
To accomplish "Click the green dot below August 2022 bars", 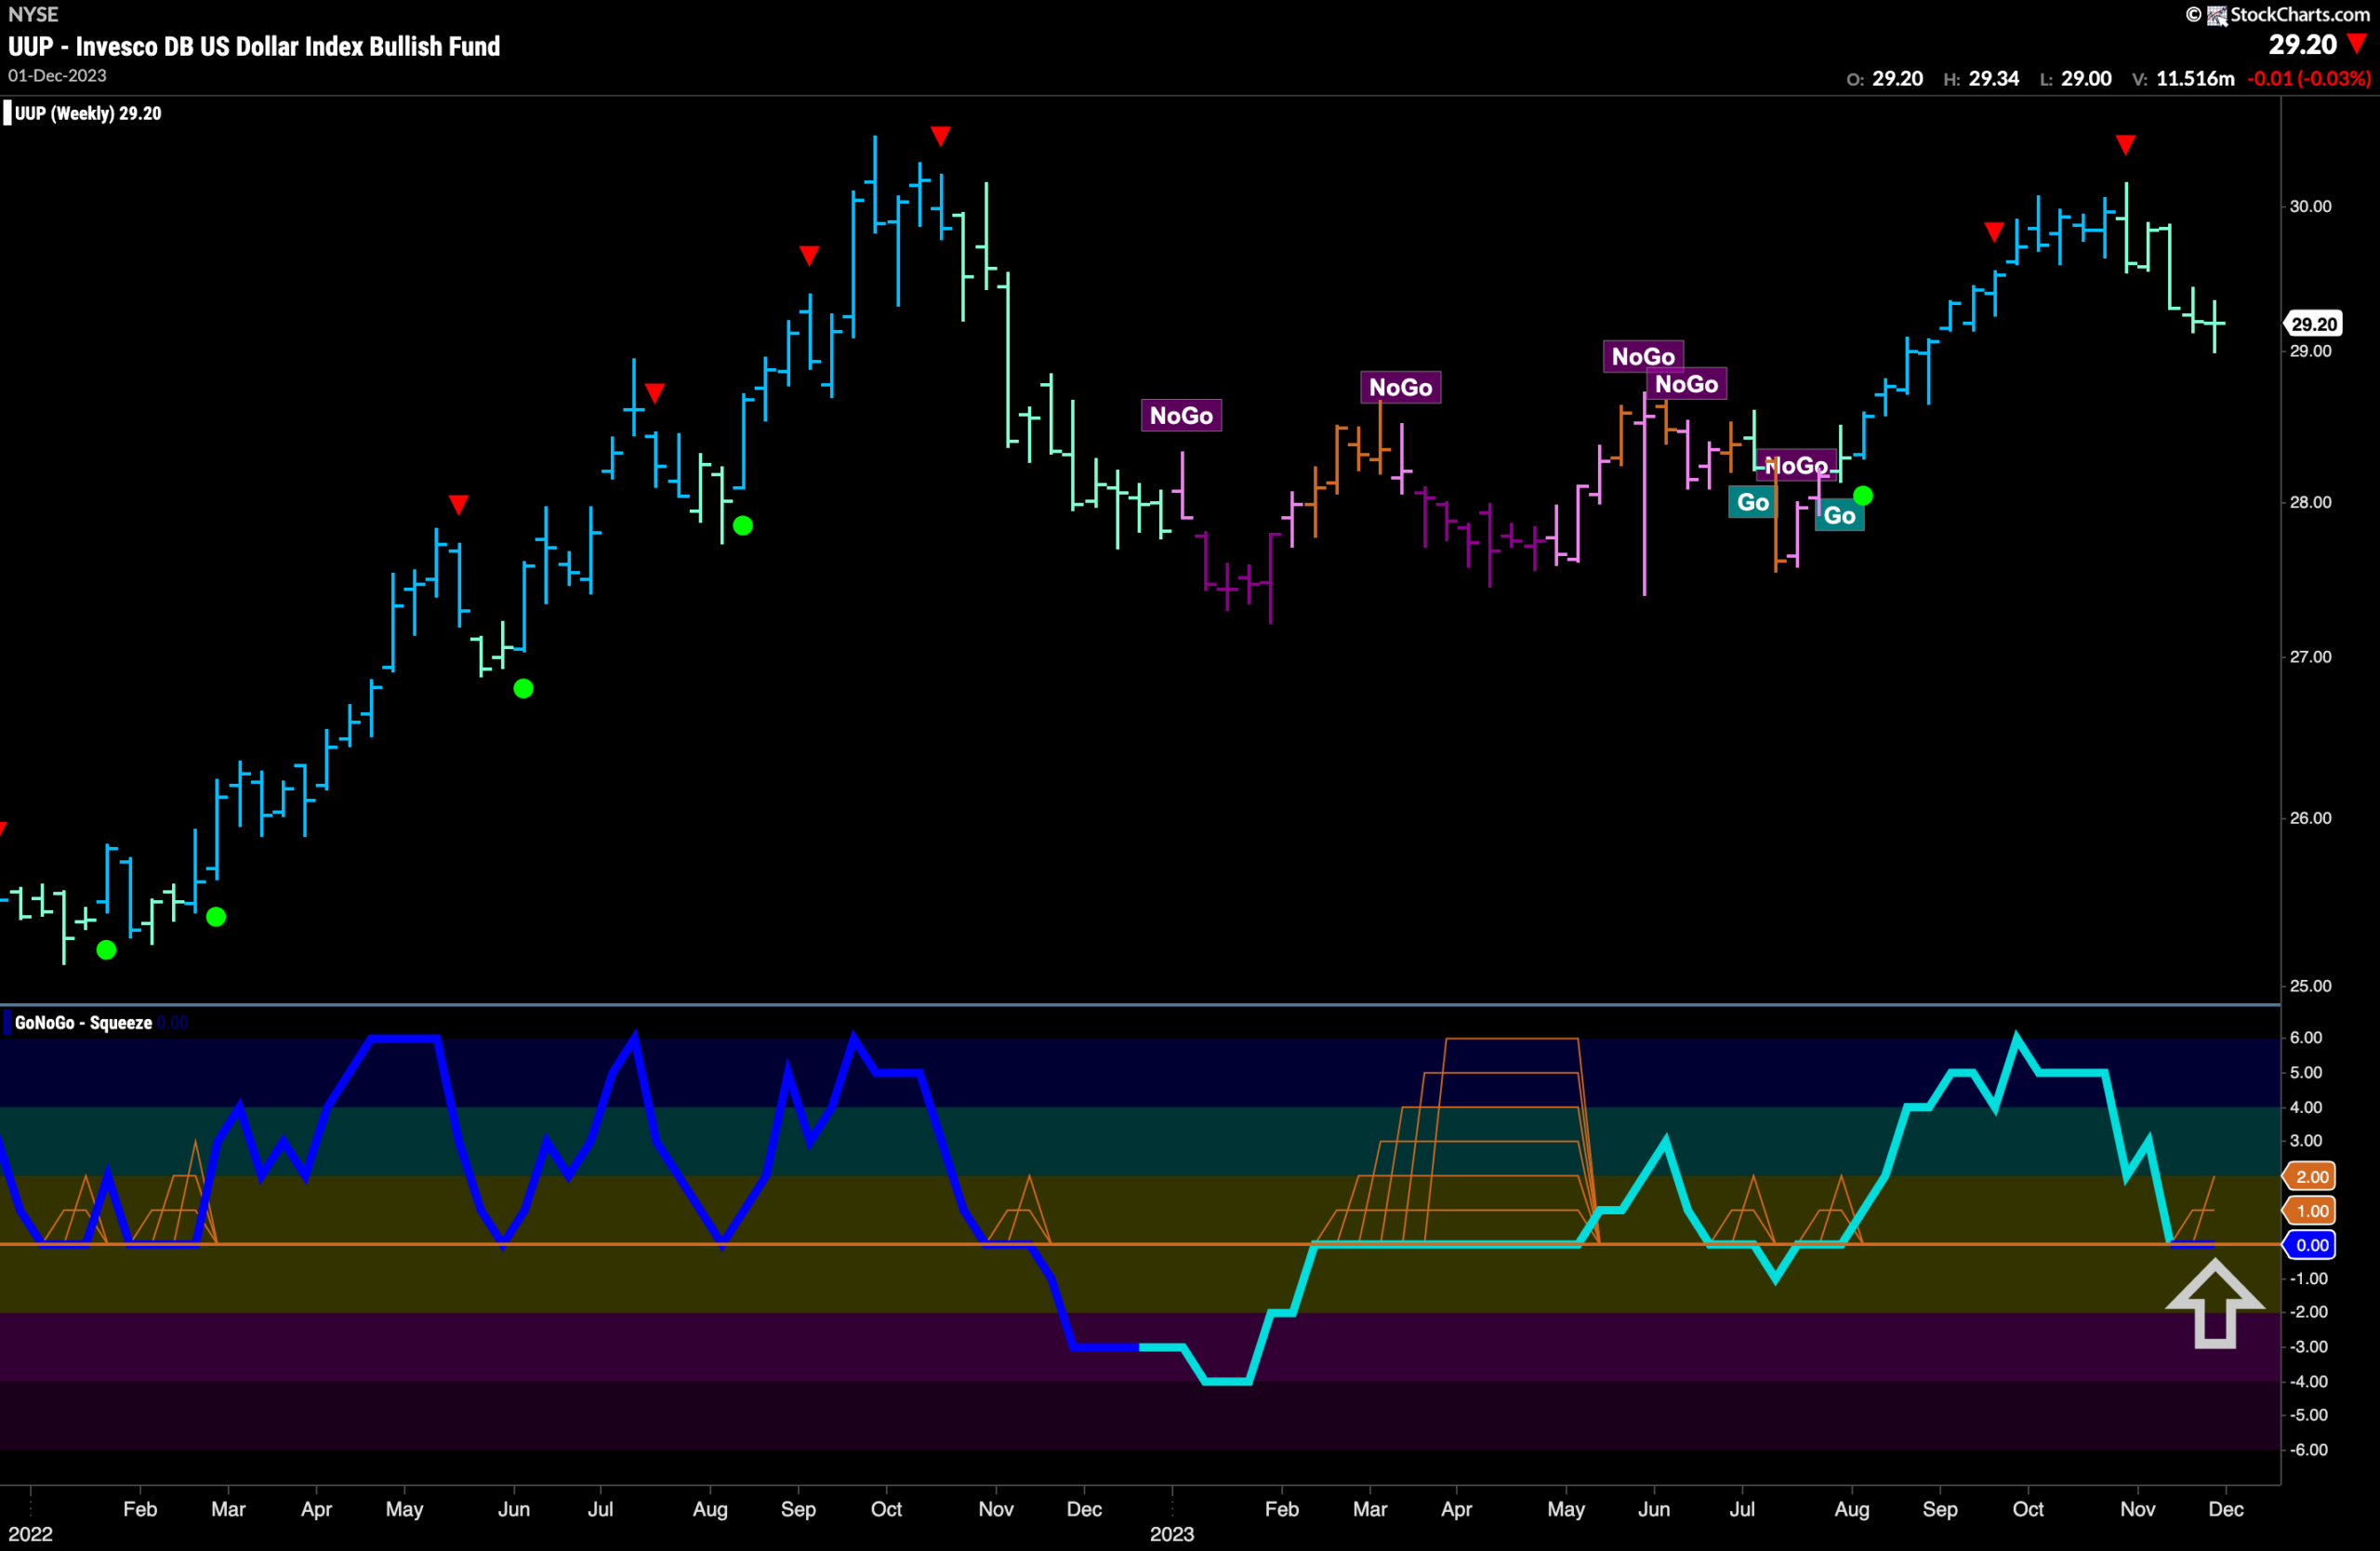I will pos(742,525).
